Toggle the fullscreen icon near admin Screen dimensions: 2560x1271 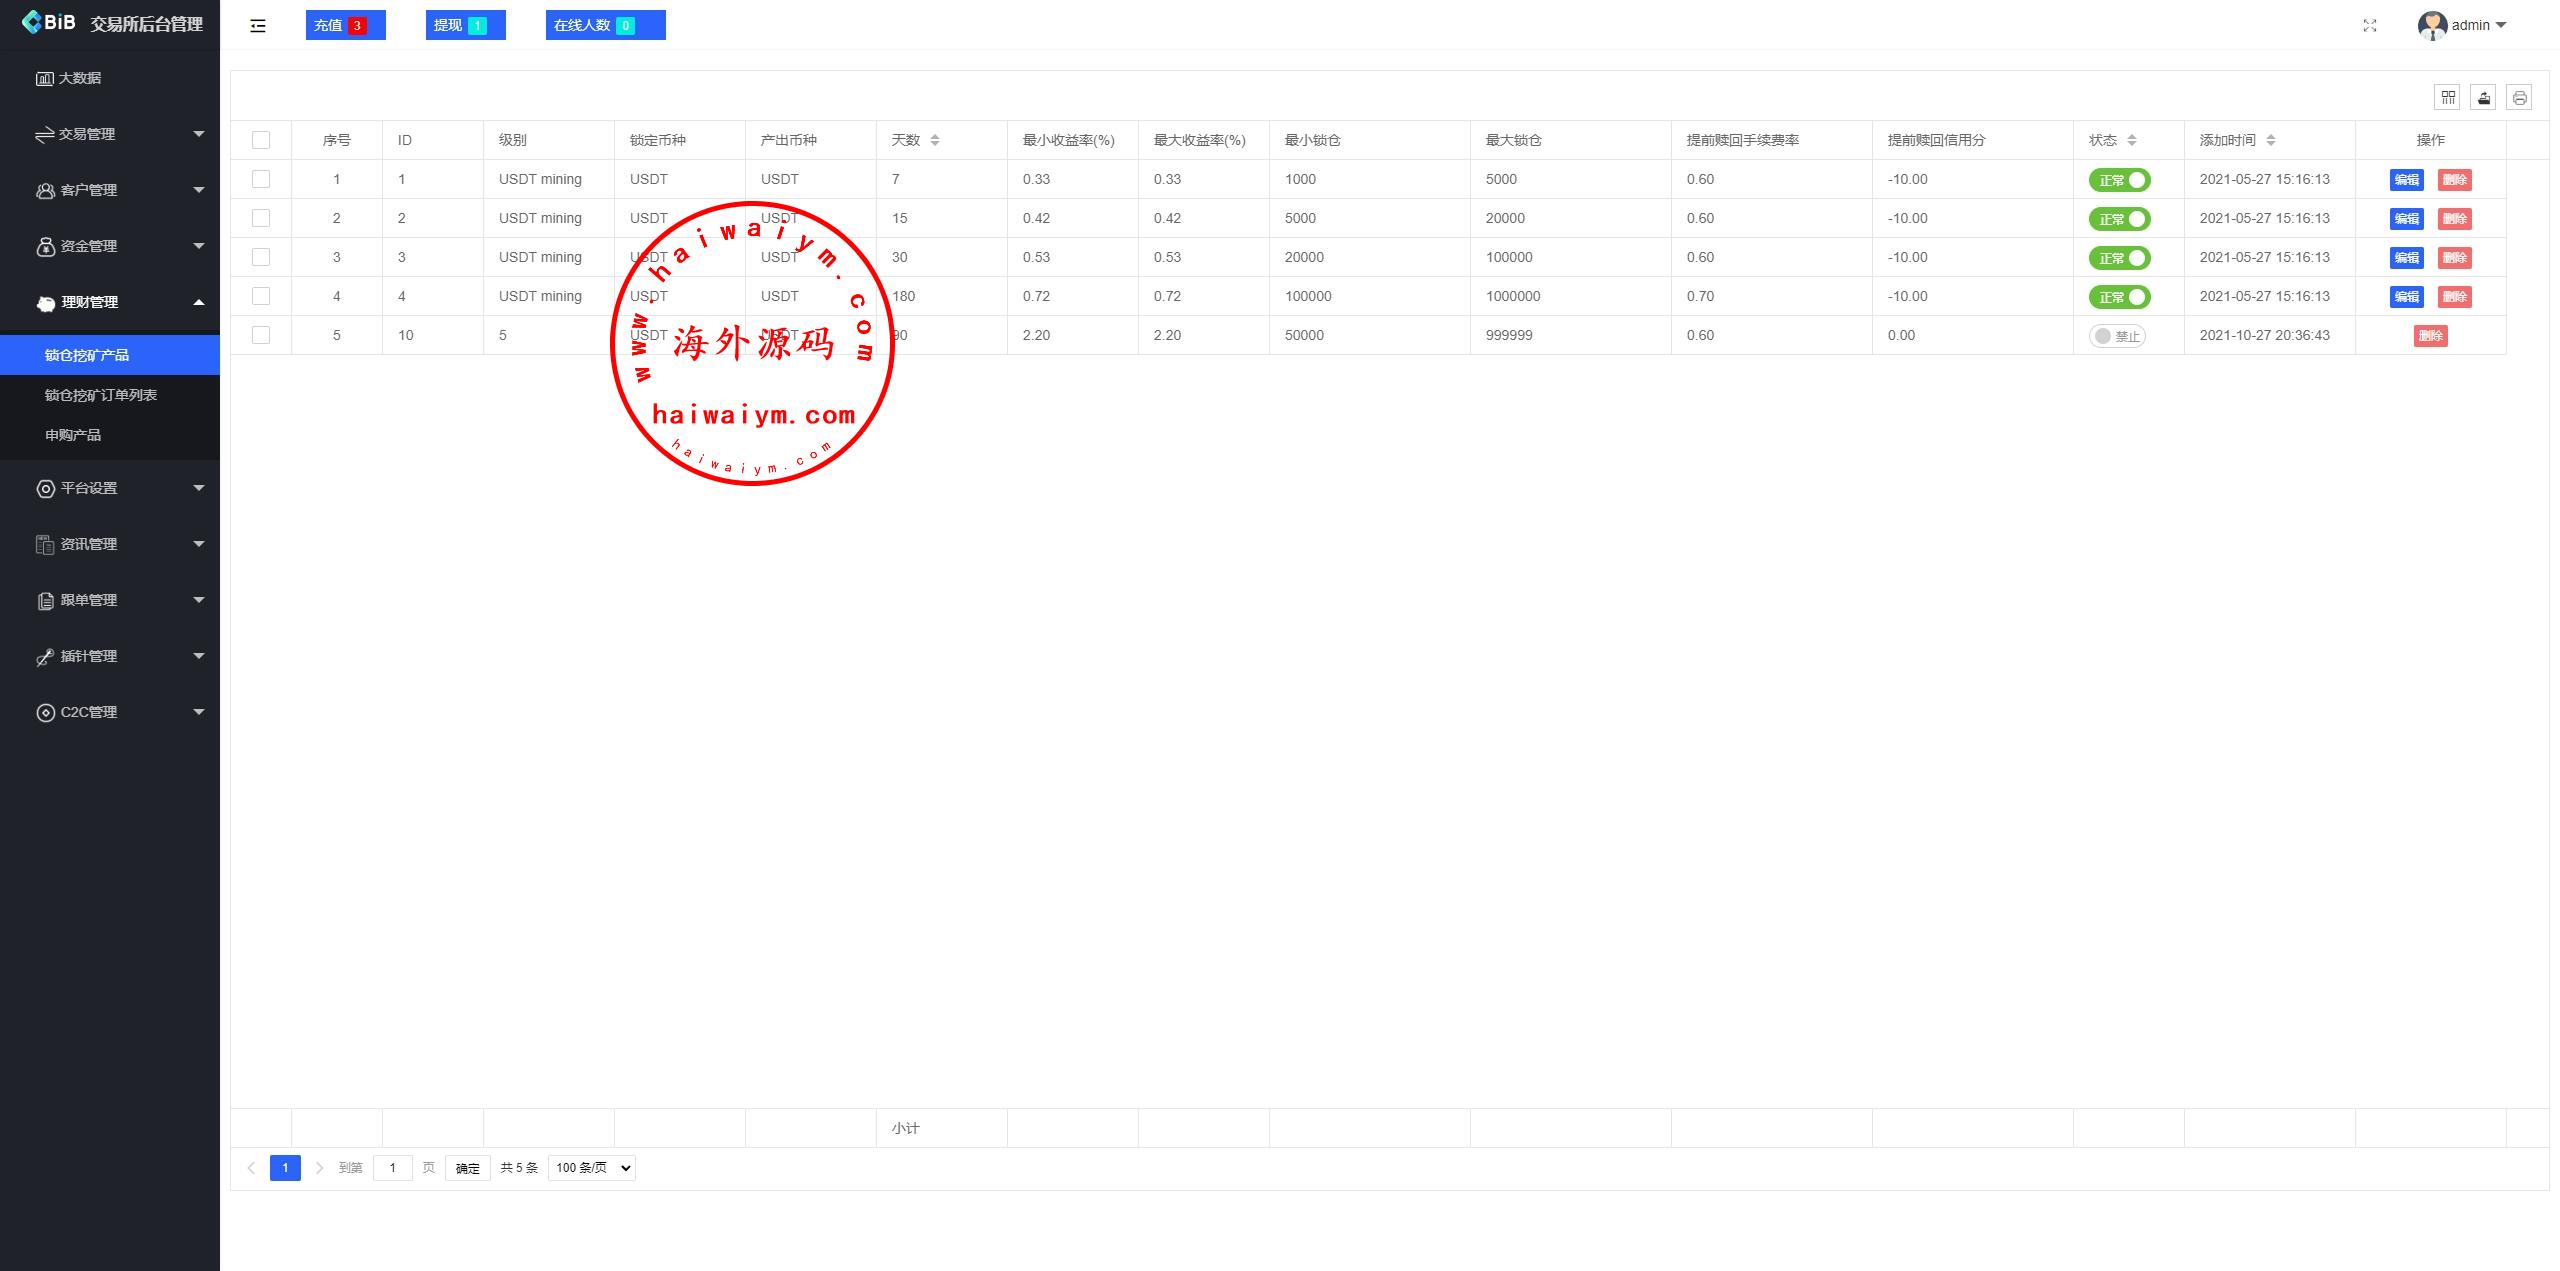tap(2369, 26)
